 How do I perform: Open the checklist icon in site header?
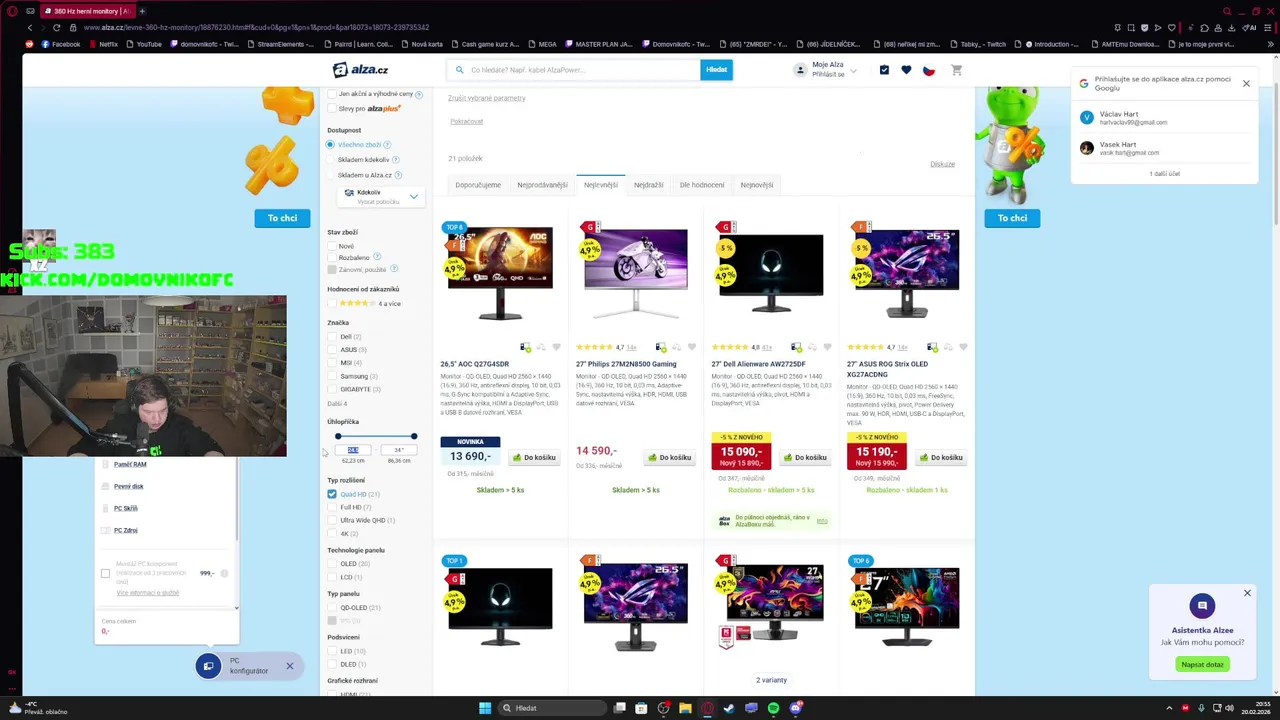coord(884,70)
